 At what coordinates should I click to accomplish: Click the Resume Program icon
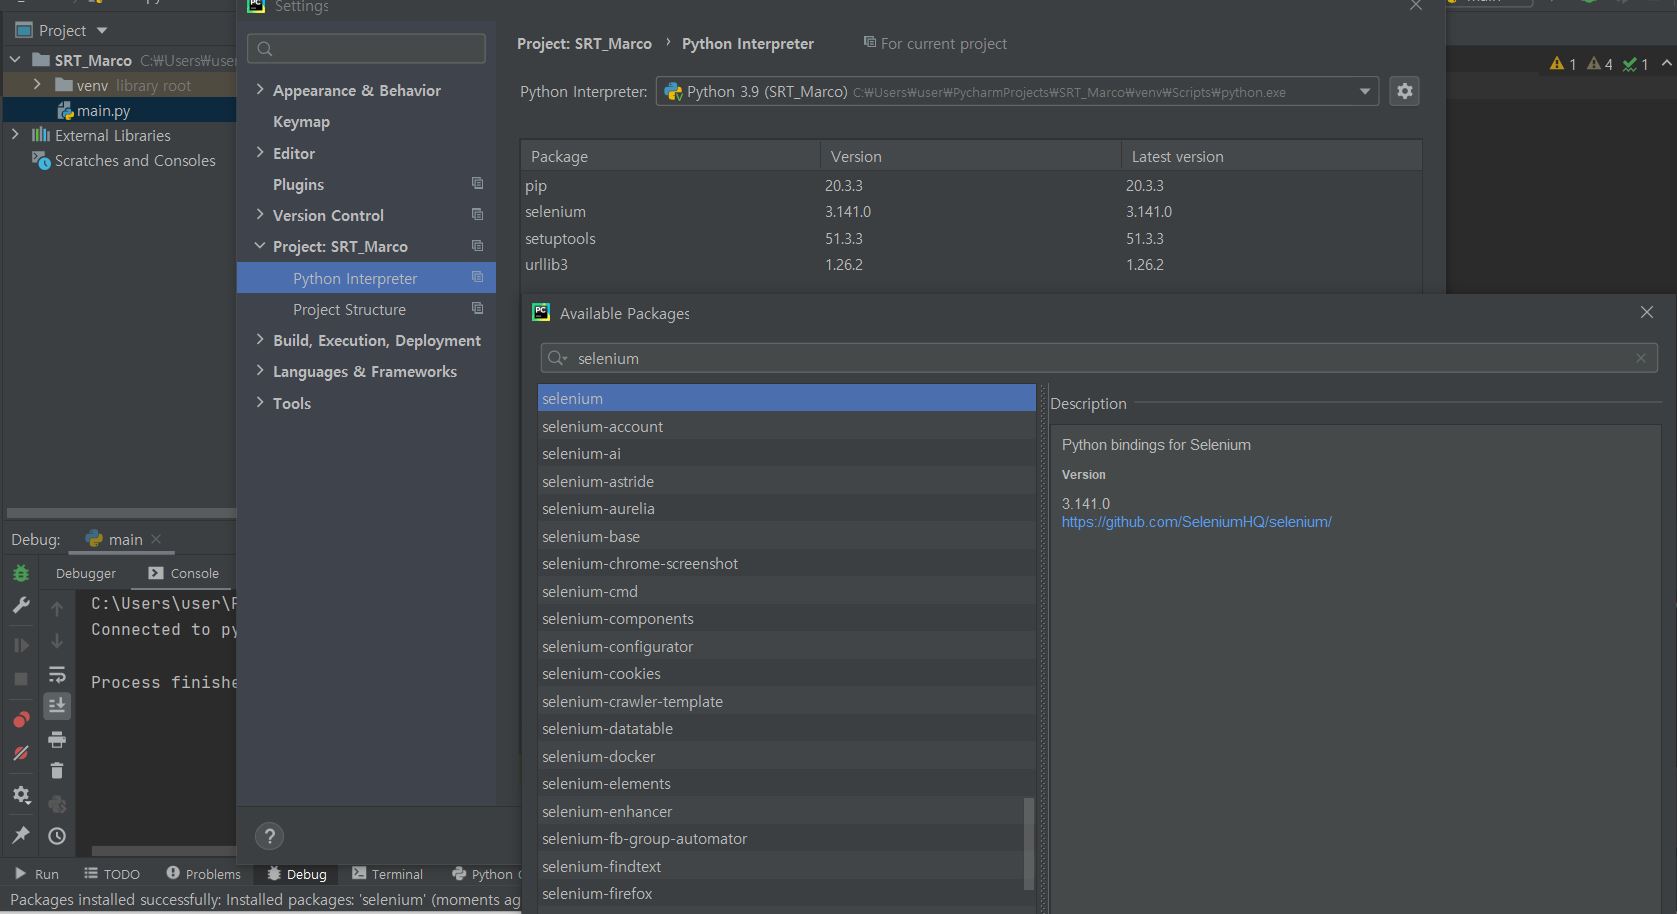pyautogui.click(x=21, y=645)
